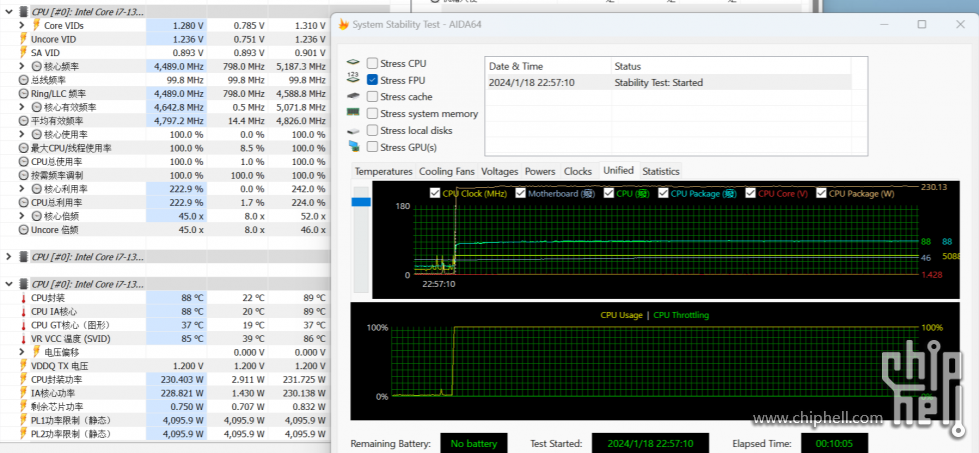Click the thermometer icon beside CPU封装
The image size is (979, 453).
pyautogui.click(x=24, y=298)
